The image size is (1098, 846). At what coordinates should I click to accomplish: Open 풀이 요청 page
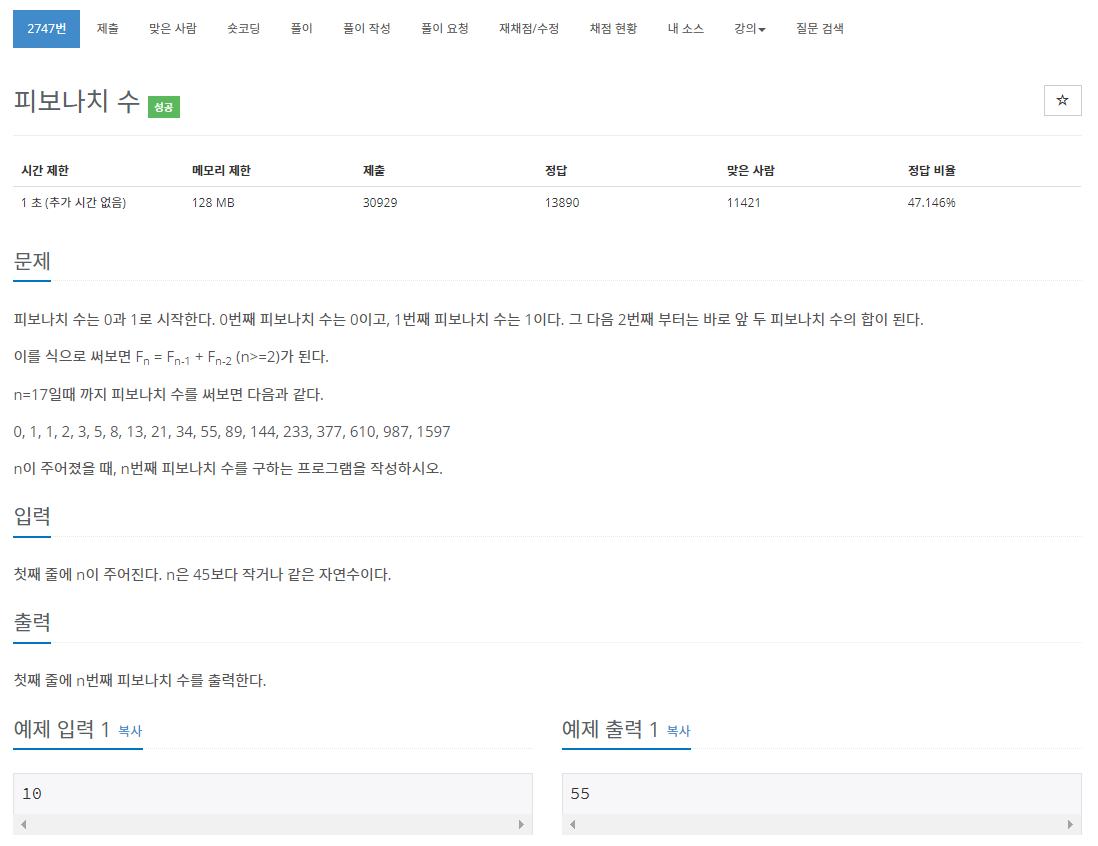tap(444, 29)
